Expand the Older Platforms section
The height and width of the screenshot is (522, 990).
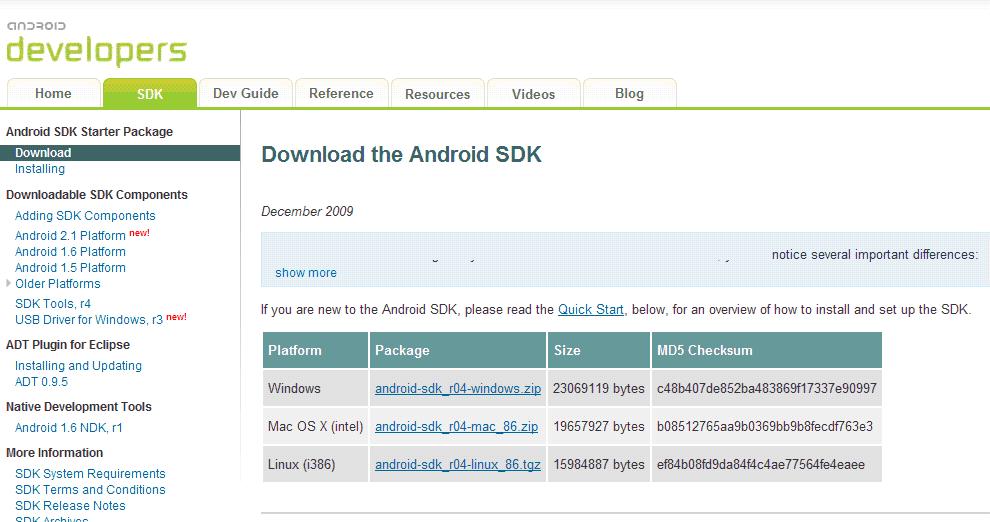tap(8, 283)
